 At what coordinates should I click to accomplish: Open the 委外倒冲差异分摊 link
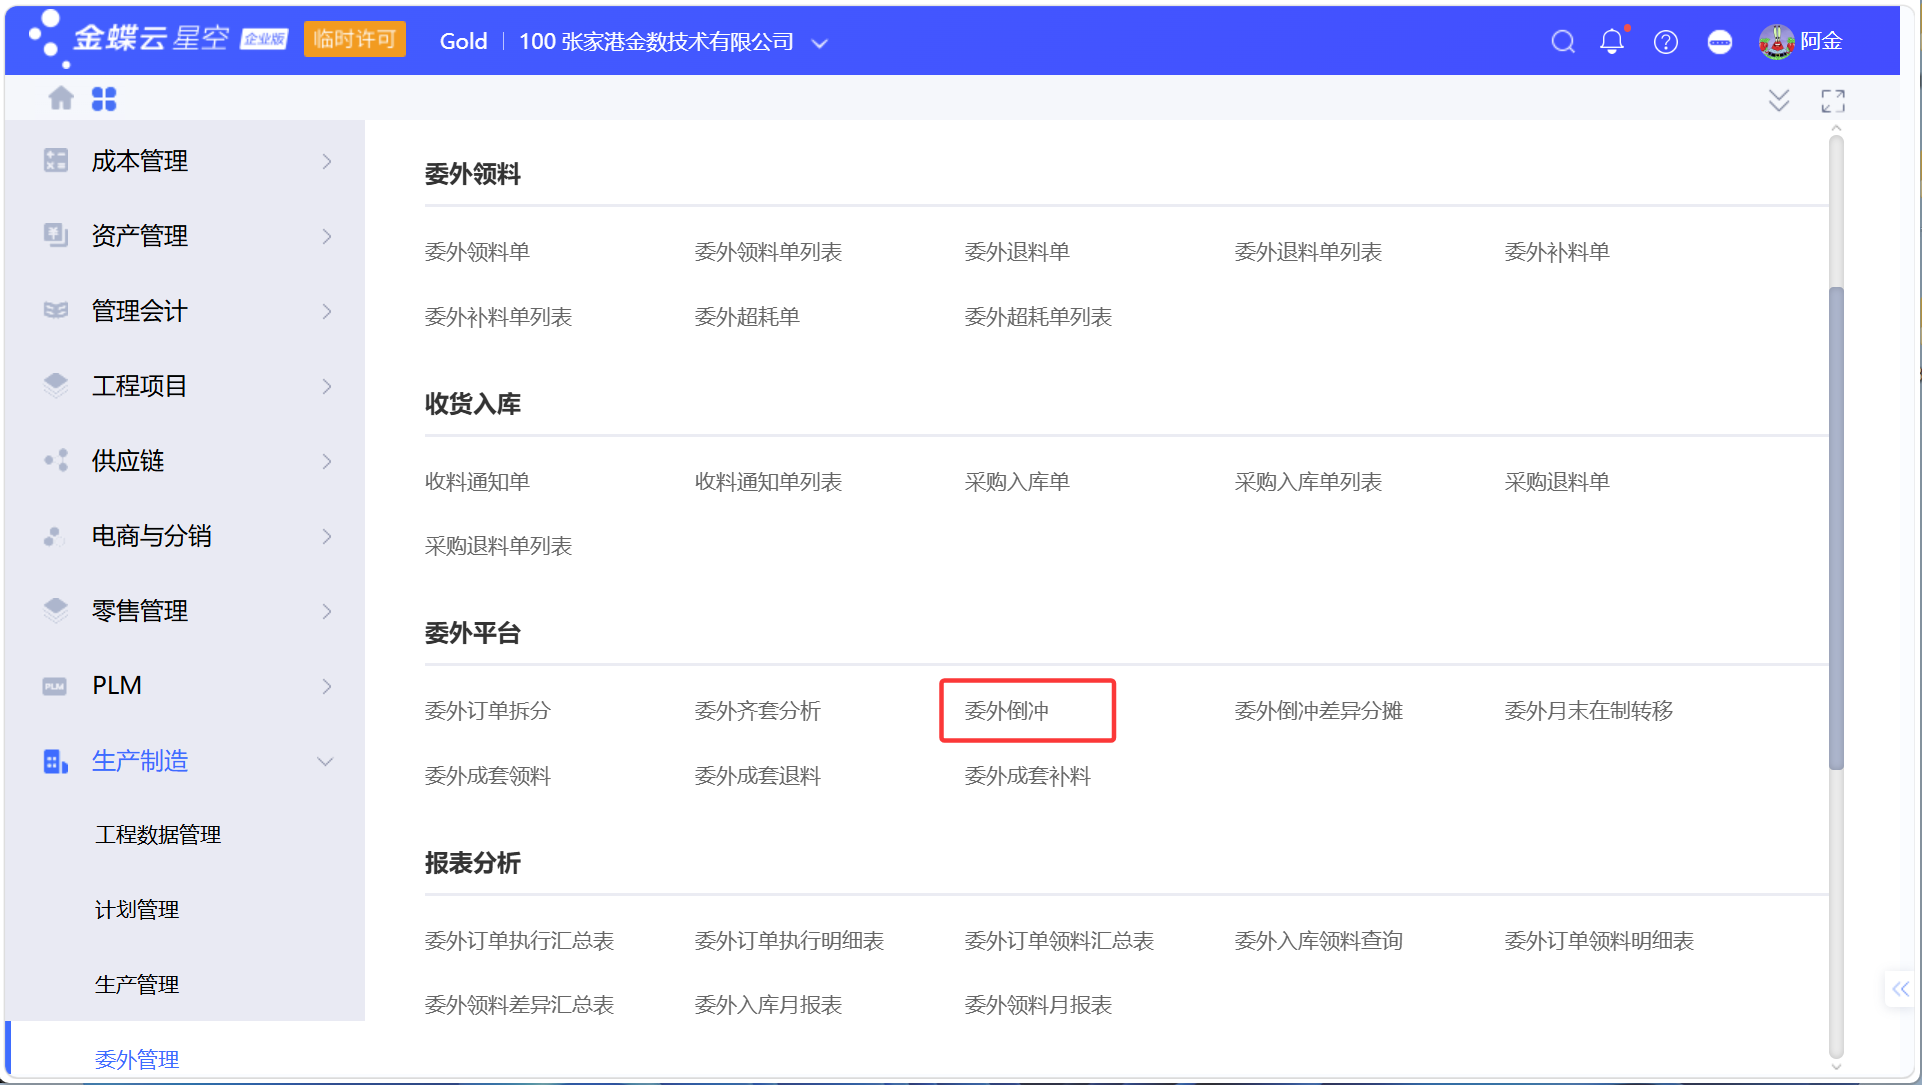coord(1318,710)
